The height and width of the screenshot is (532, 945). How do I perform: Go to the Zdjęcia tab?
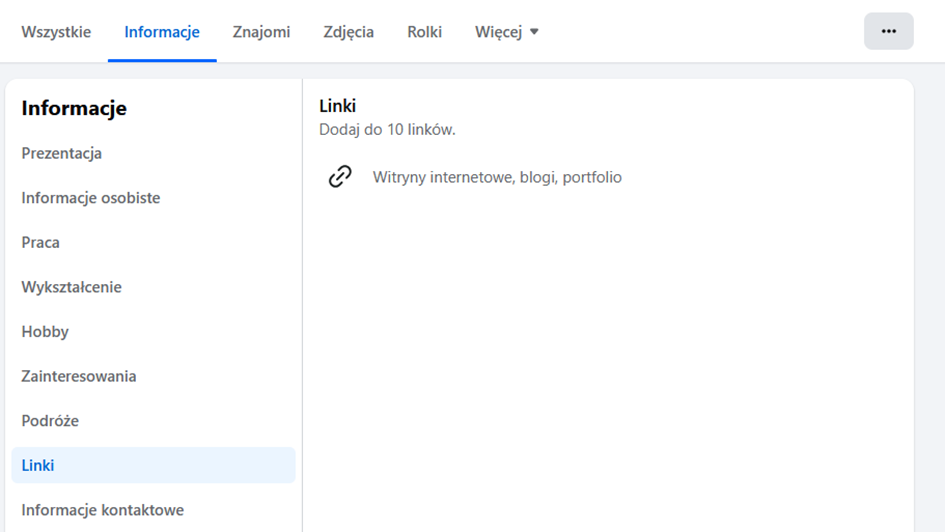point(349,32)
